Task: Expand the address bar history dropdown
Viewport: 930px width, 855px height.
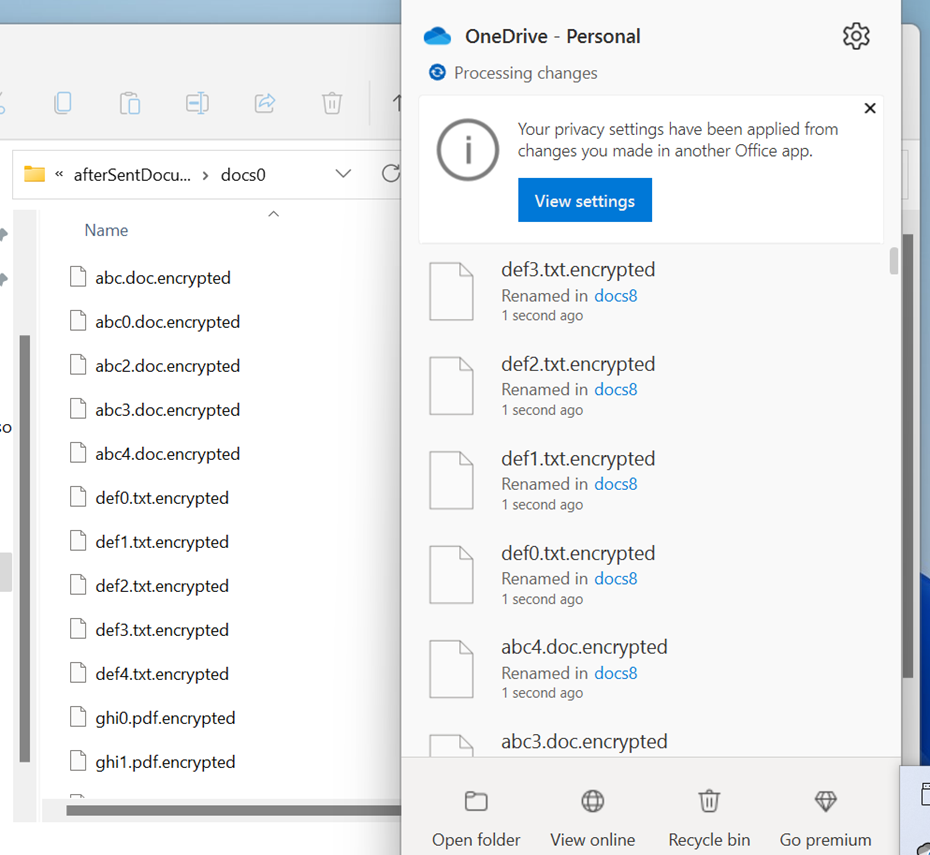Action: tap(343, 174)
